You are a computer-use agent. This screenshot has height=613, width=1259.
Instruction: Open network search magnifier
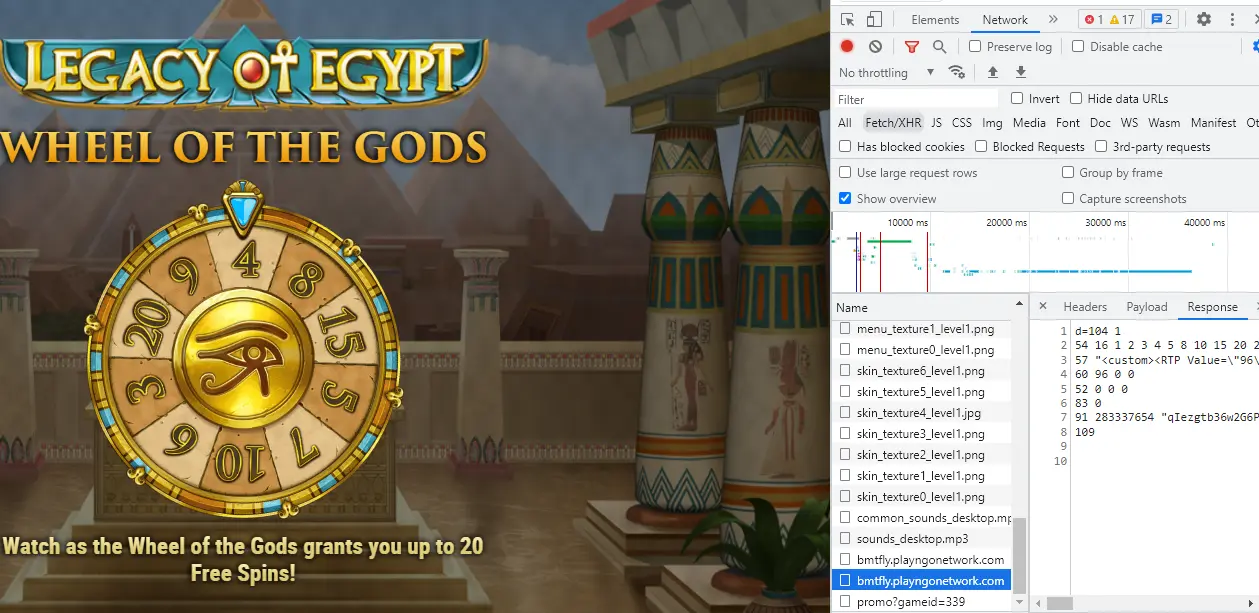pos(939,46)
